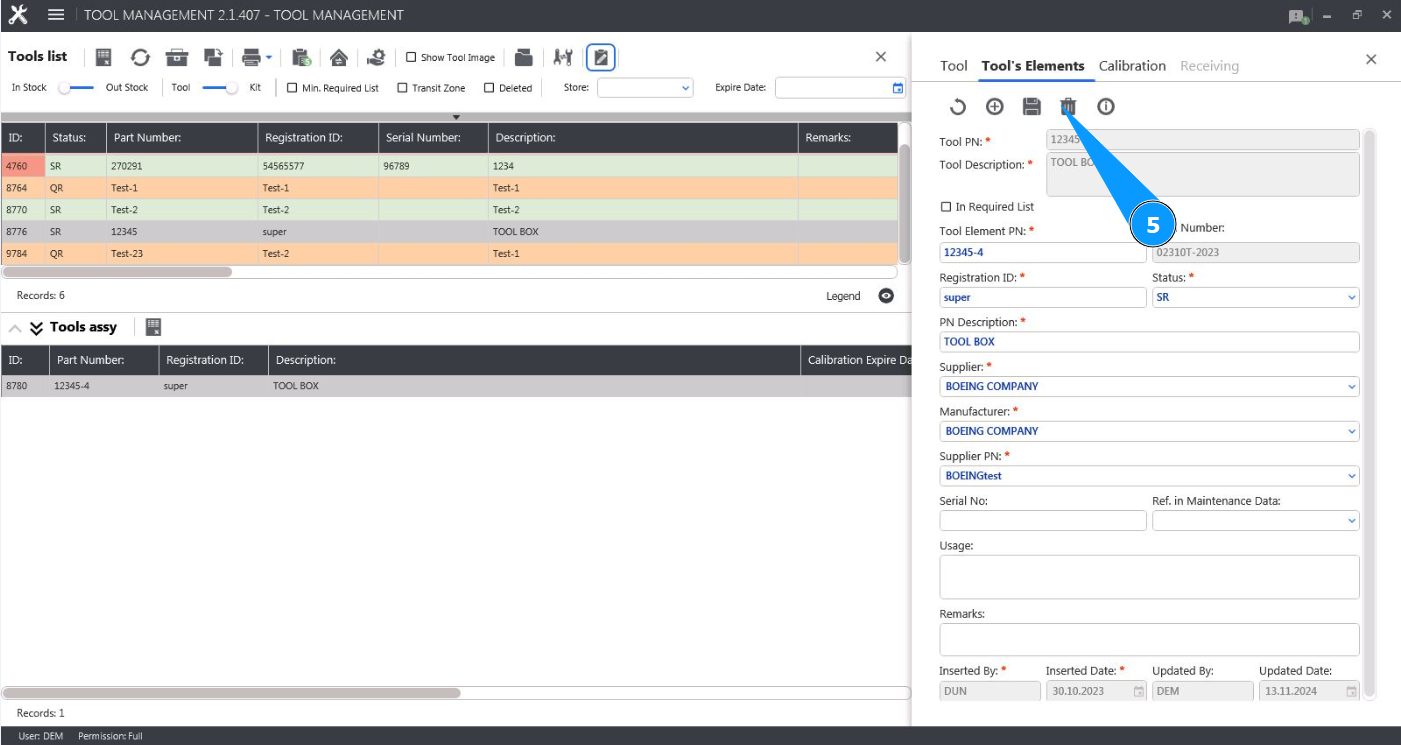Toggle the Legend eye icon
This screenshot has width=1401, height=745.
click(x=886, y=296)
